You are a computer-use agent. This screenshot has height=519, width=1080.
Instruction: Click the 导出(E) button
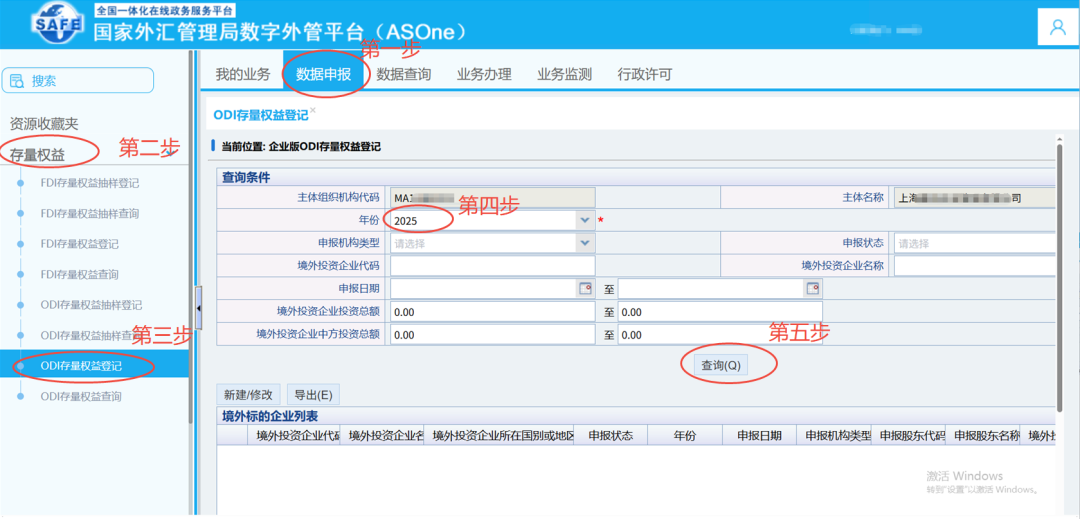pos(313,395)
